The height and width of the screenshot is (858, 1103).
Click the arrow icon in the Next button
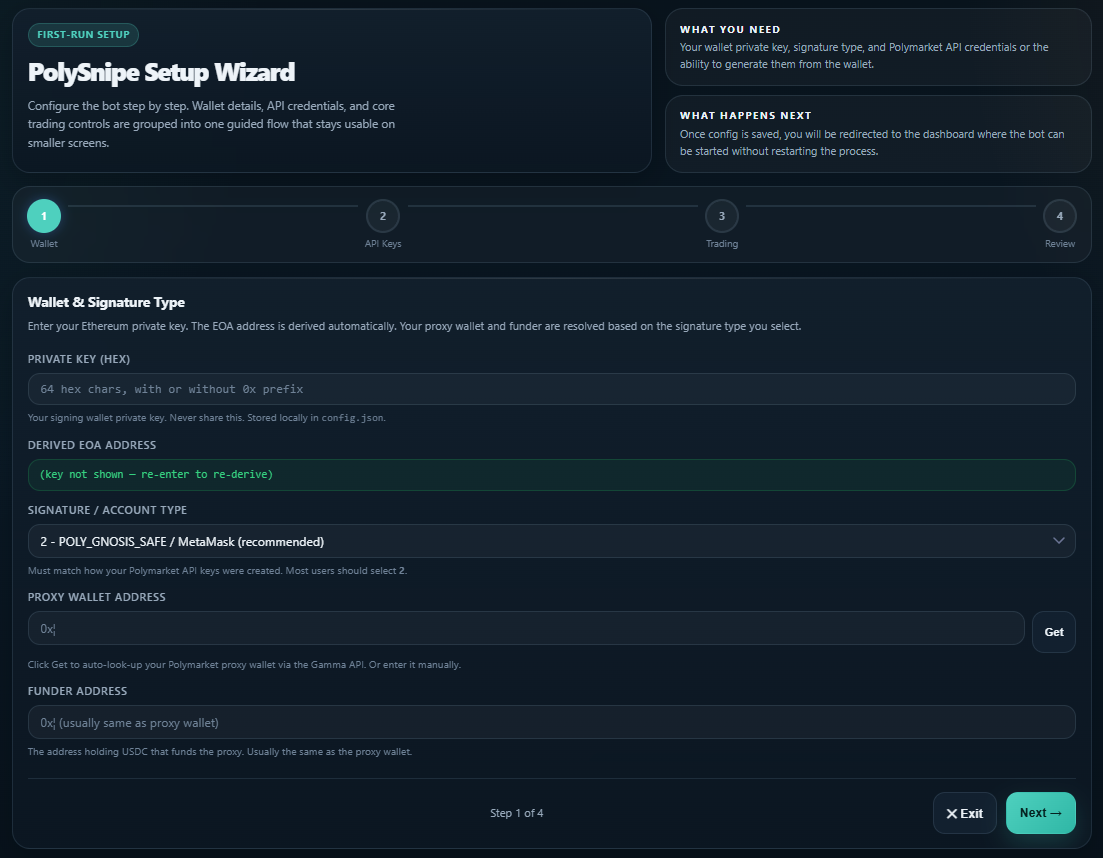tap(1057, 813)
